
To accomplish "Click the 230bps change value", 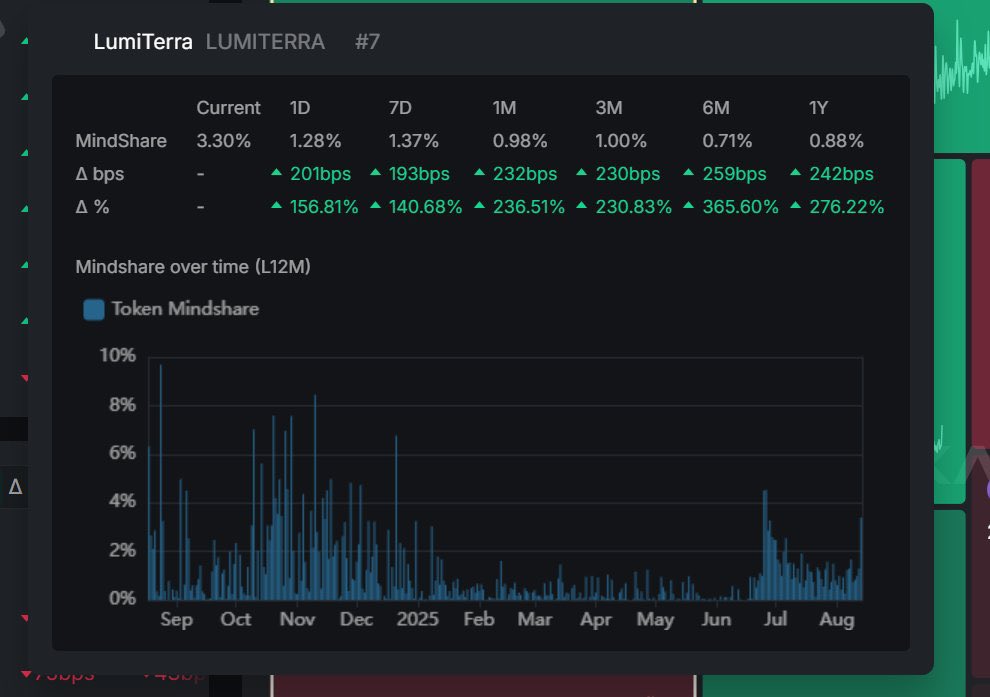I will (x=628, y=174).
